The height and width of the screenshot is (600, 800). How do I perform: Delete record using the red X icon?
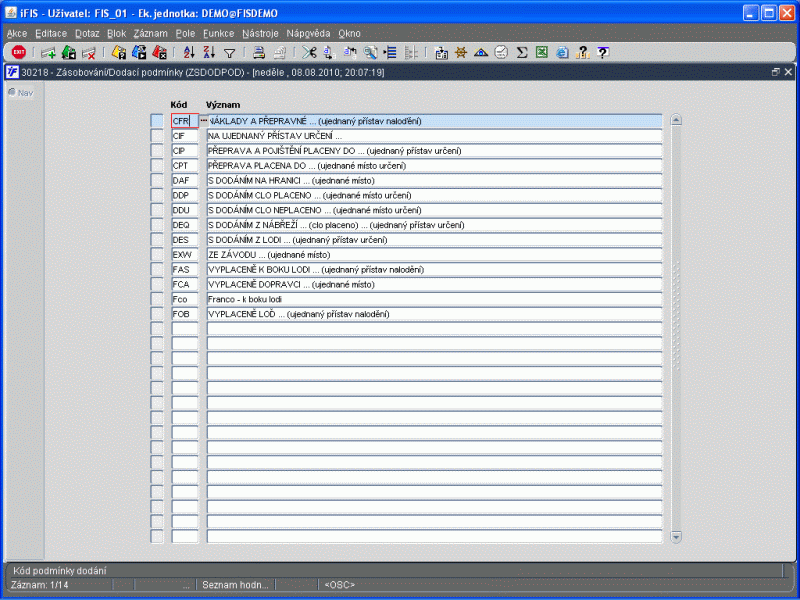pyautogui.click(x=89, y=52)
